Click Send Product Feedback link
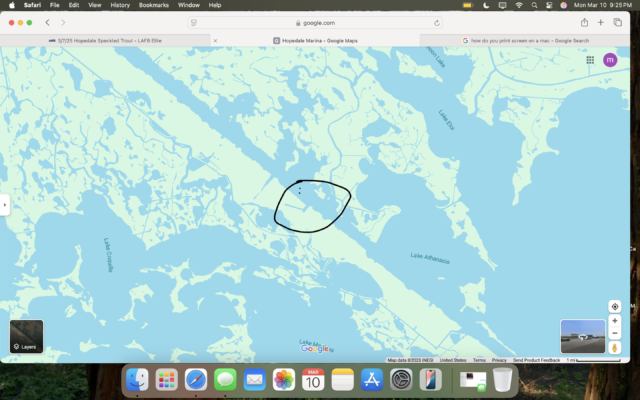The image size is (640, 400). click(536, 360)
